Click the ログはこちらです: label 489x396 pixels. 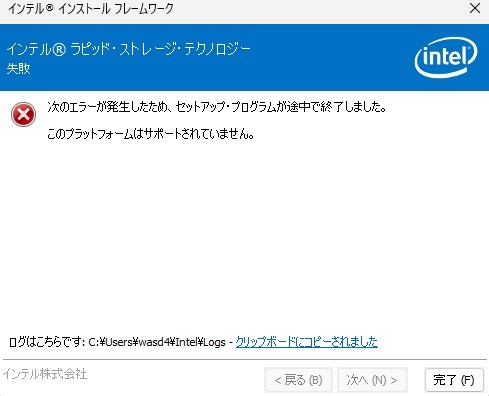[46, 342]
